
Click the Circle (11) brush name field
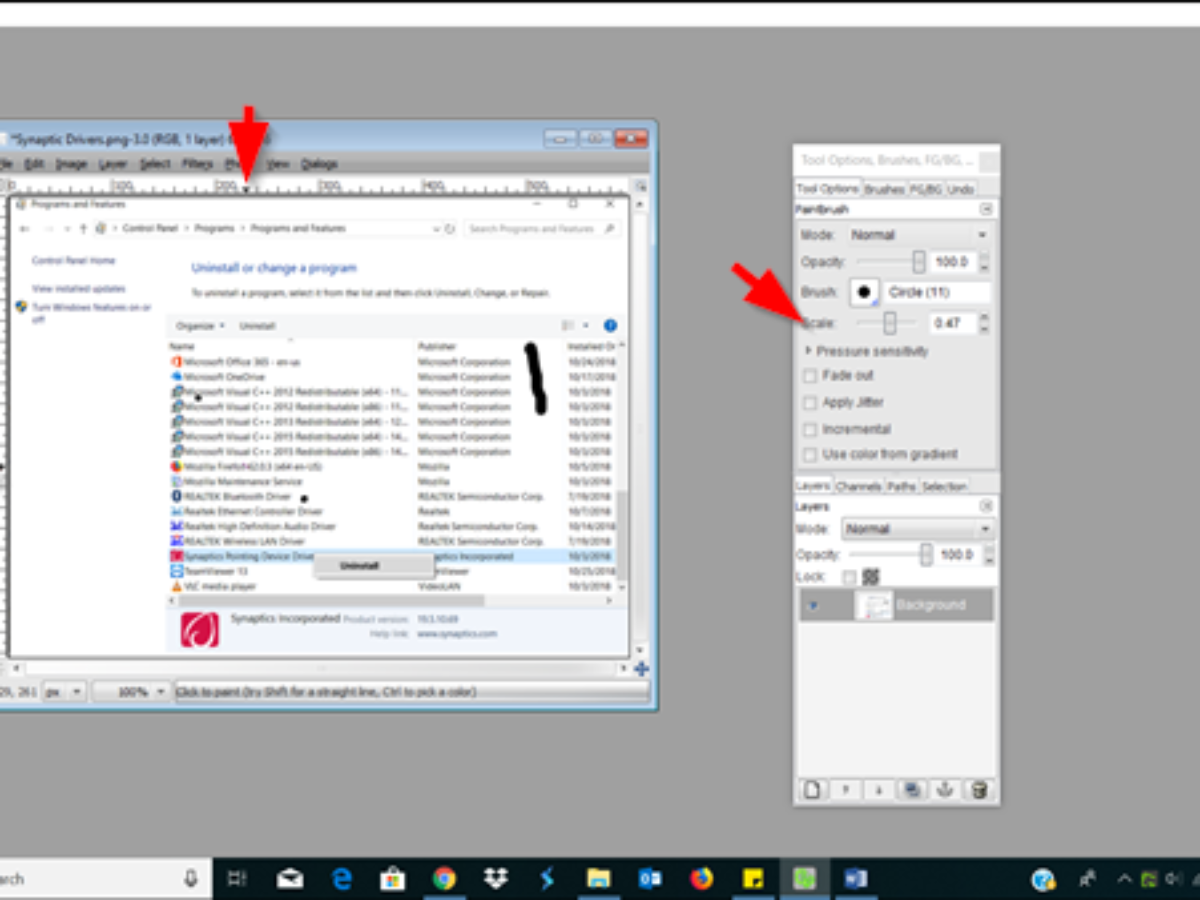coord(936,292)
